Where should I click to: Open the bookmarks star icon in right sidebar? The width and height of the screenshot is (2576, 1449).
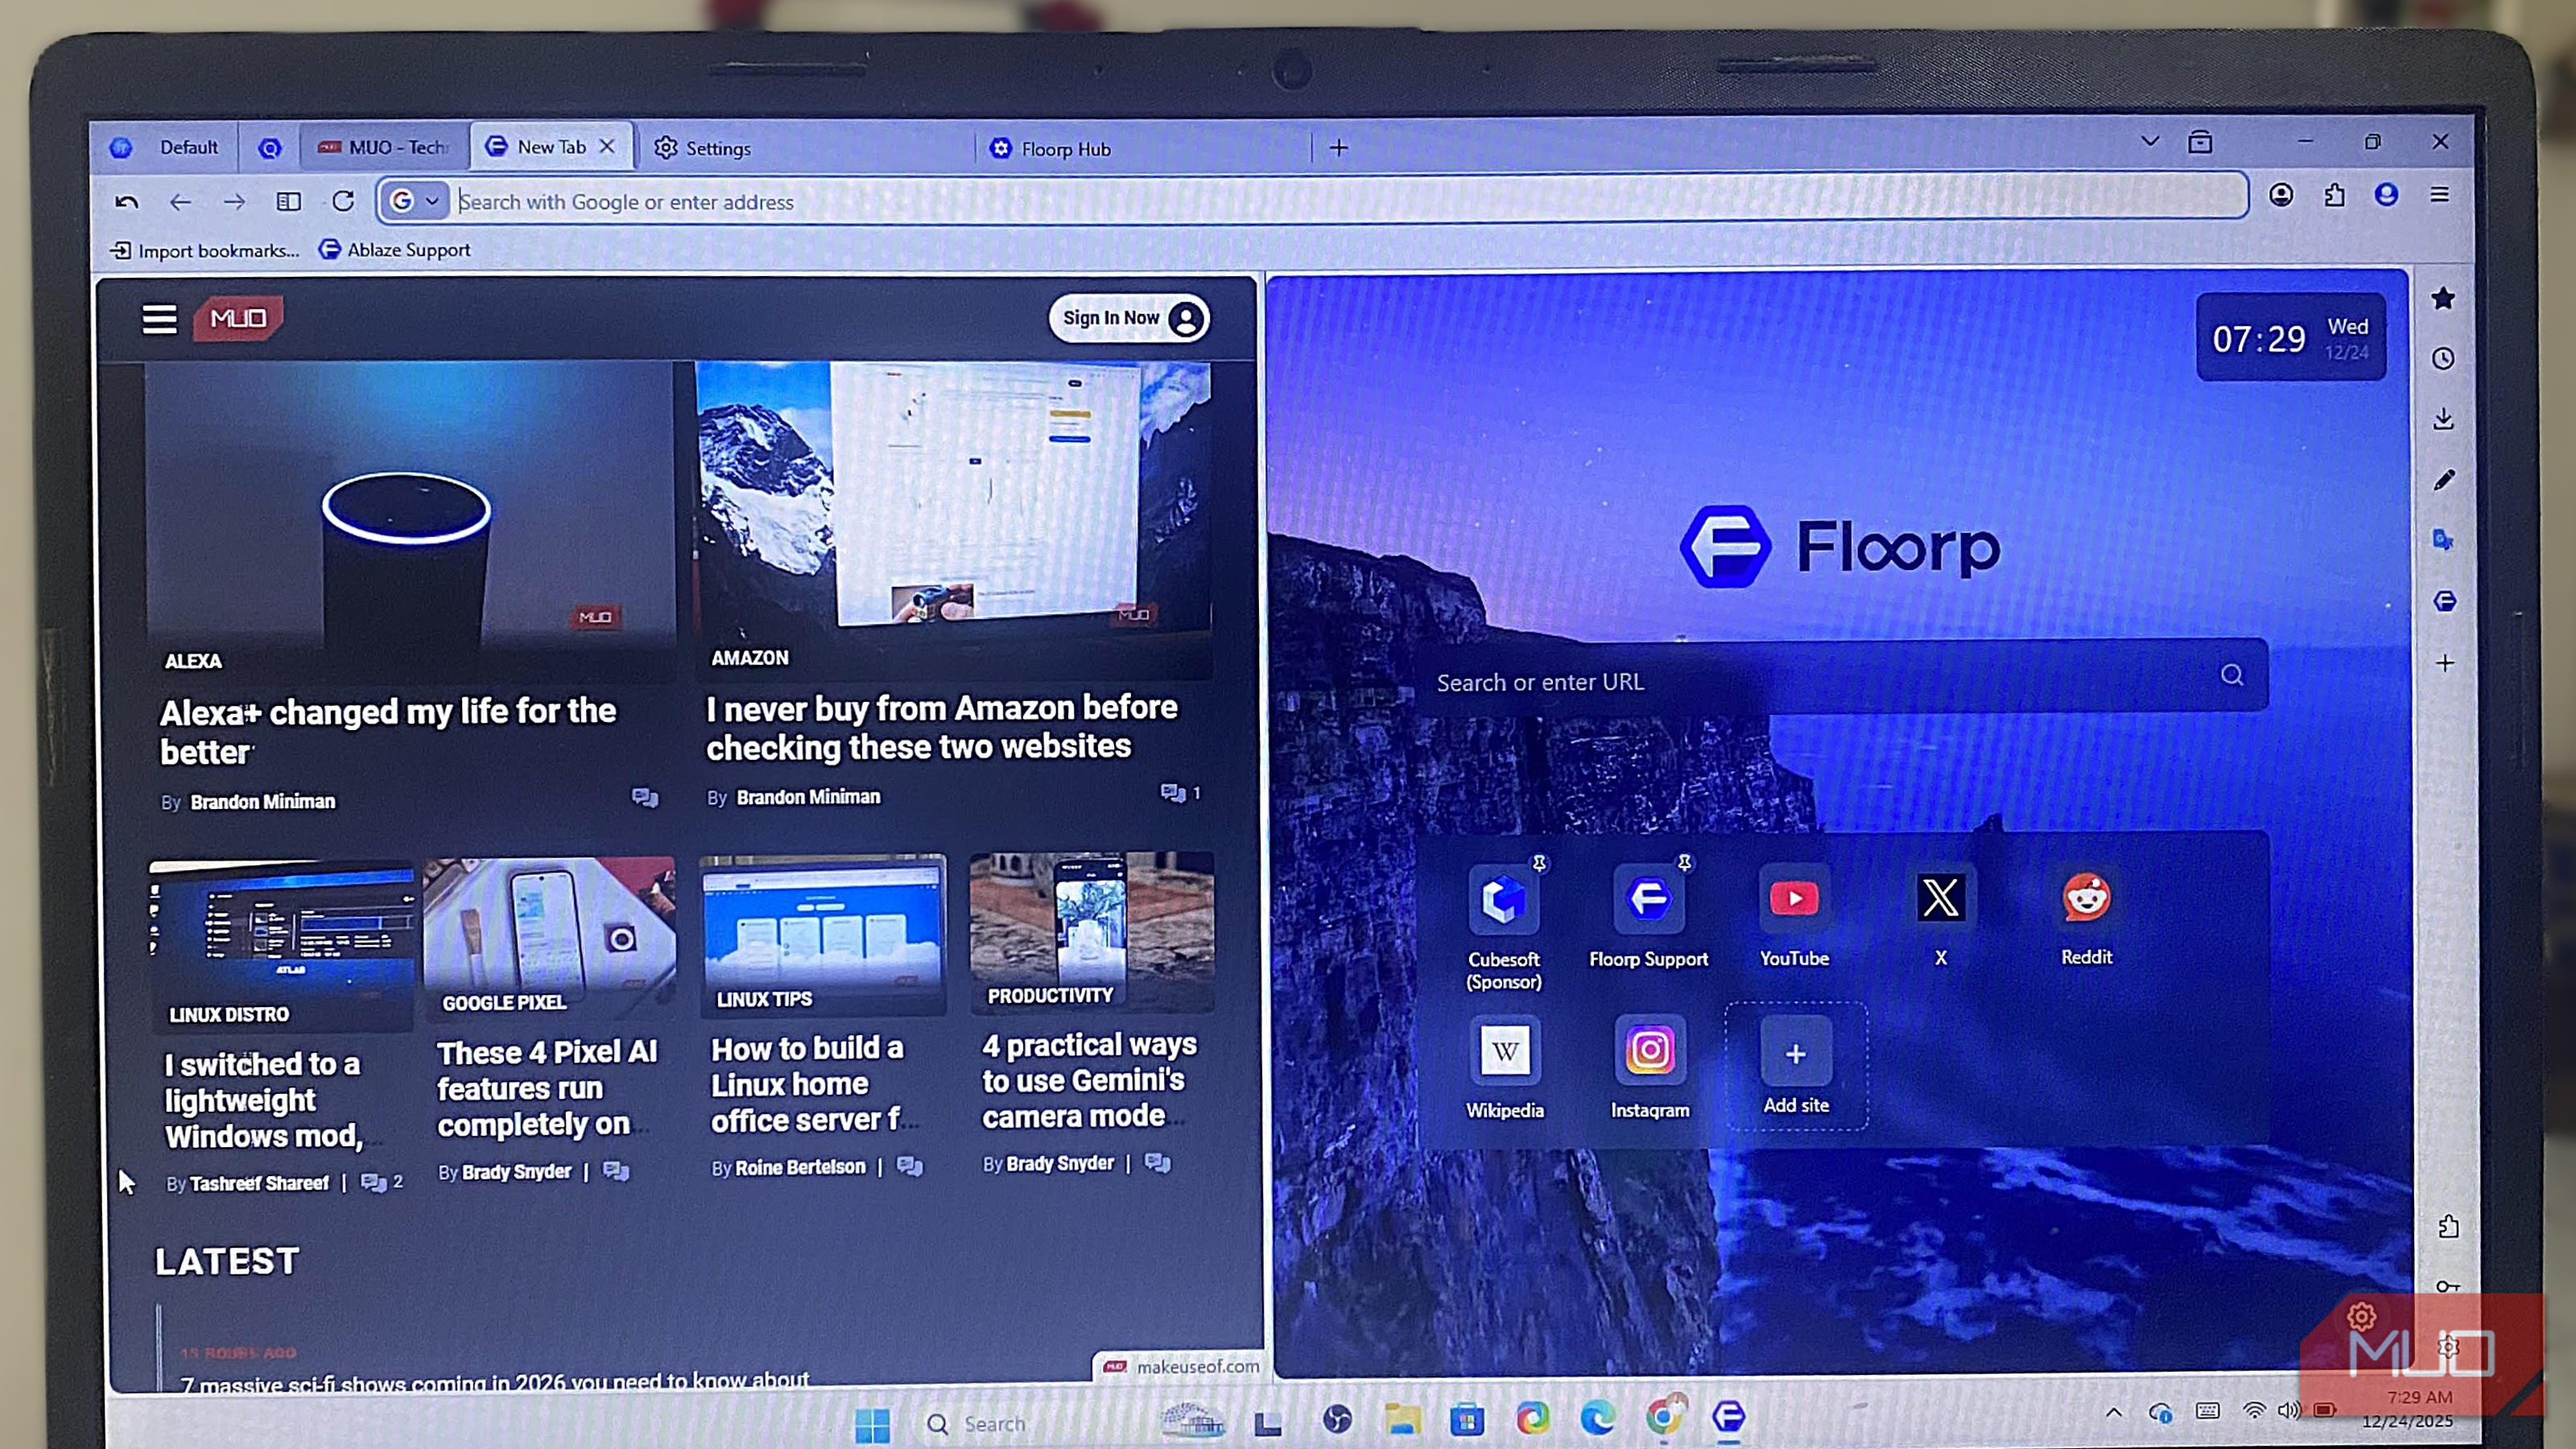tap(2443, 298)
